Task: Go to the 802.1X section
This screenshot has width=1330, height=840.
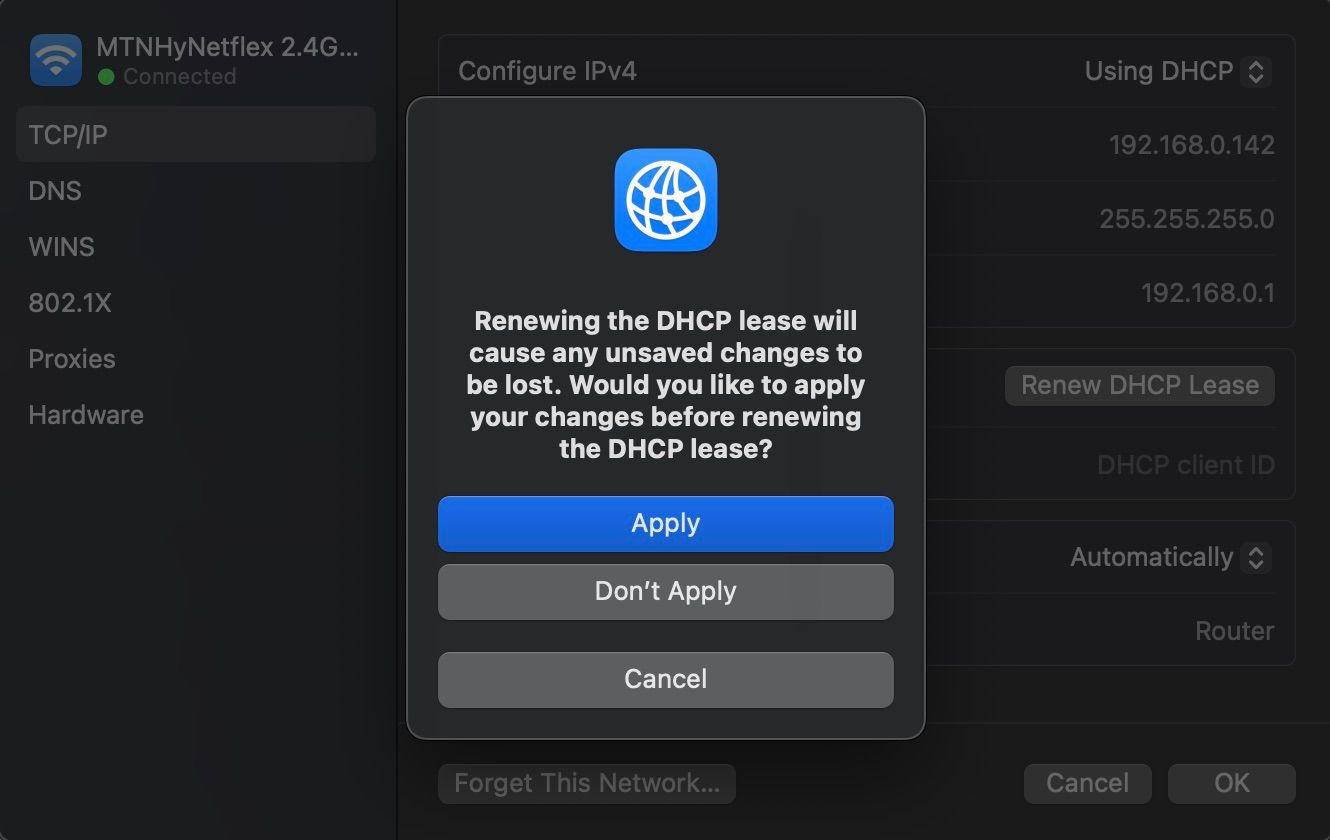Action: coord(70,303)
